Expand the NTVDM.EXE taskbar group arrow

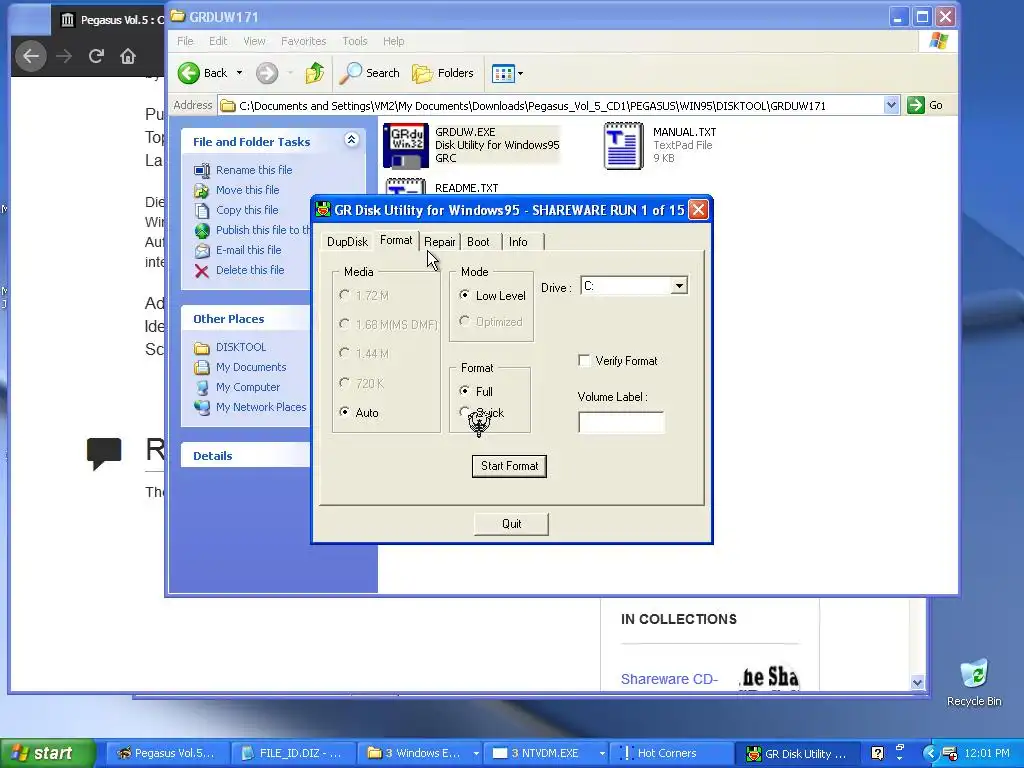602,753
